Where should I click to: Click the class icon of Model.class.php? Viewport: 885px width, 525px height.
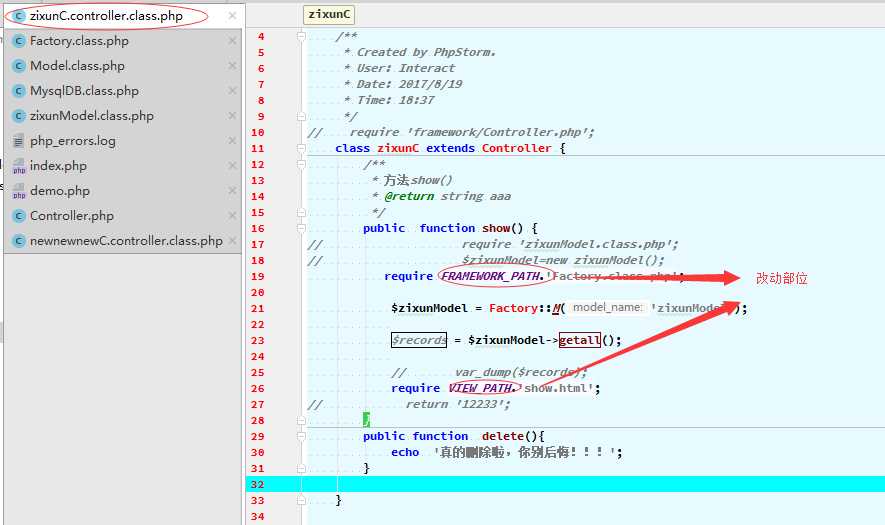coord(19,65)
